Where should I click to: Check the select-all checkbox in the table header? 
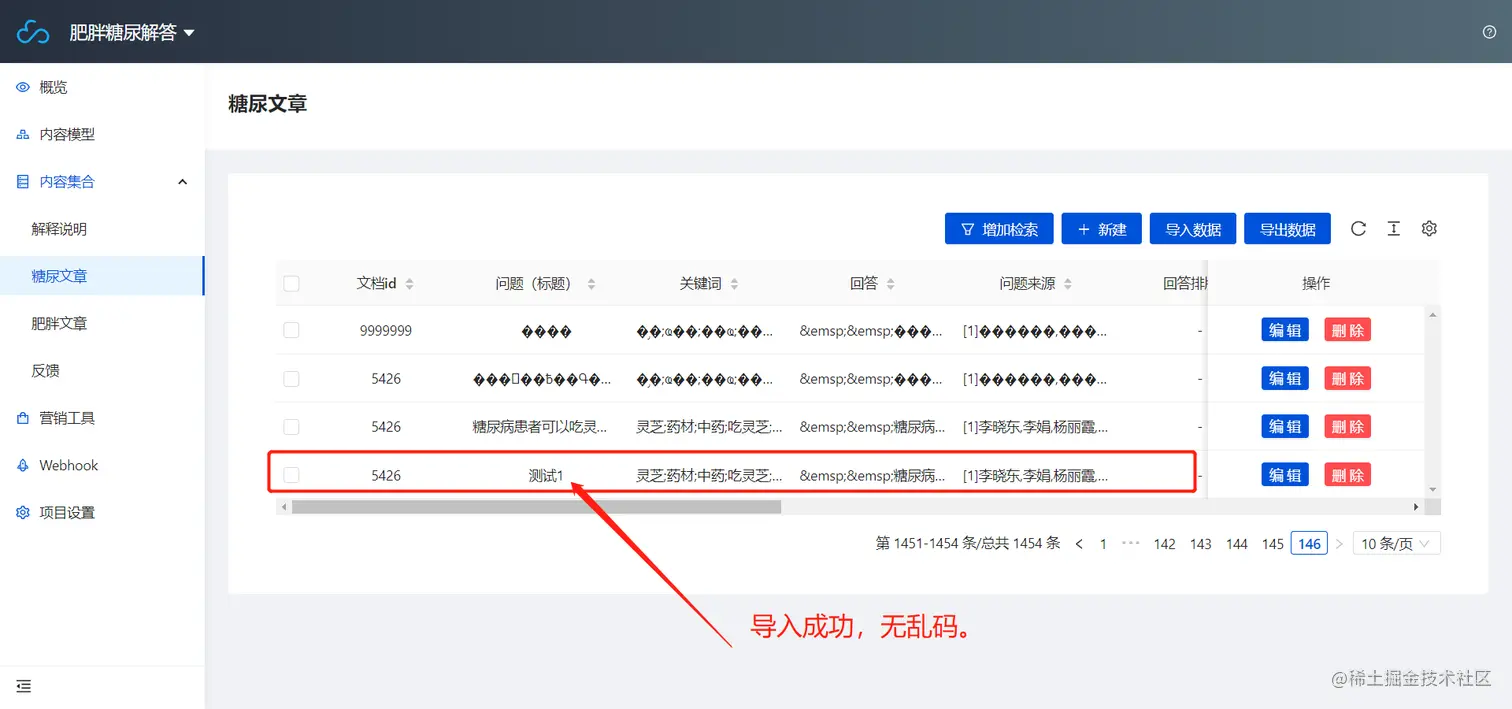point(291,283)
